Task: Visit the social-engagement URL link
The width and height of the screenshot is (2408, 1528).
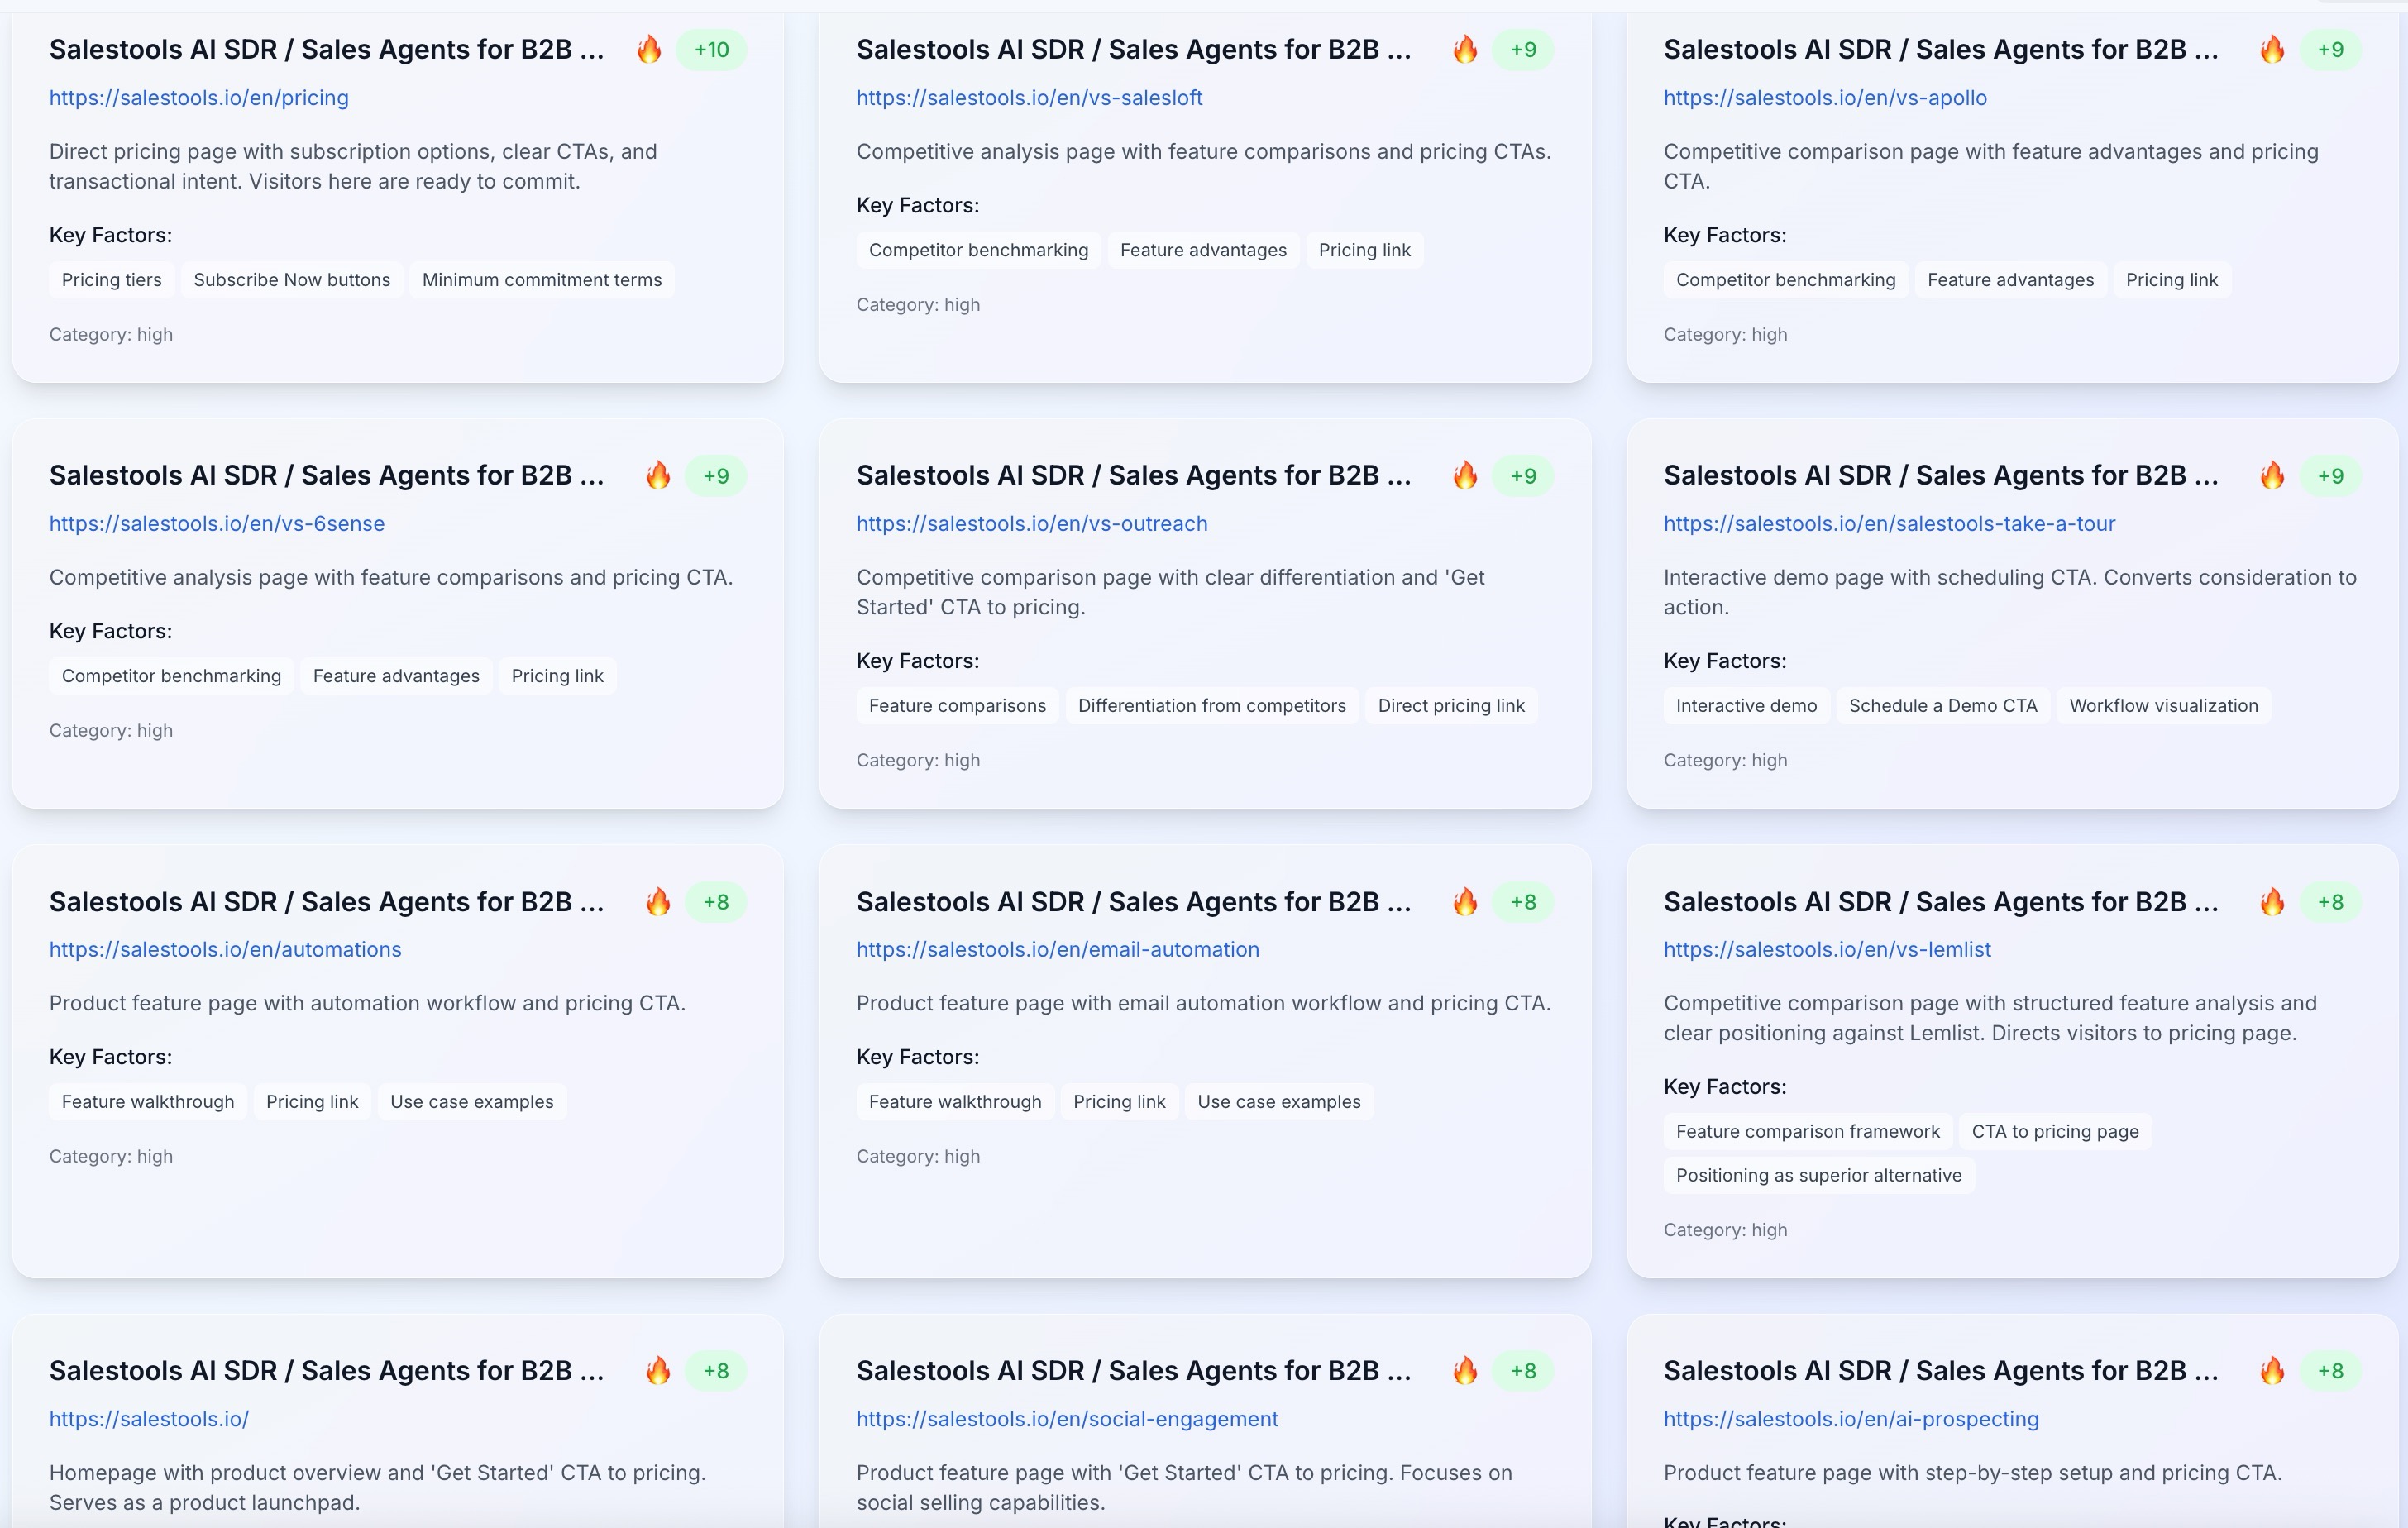Action: click(1067, 1419)
